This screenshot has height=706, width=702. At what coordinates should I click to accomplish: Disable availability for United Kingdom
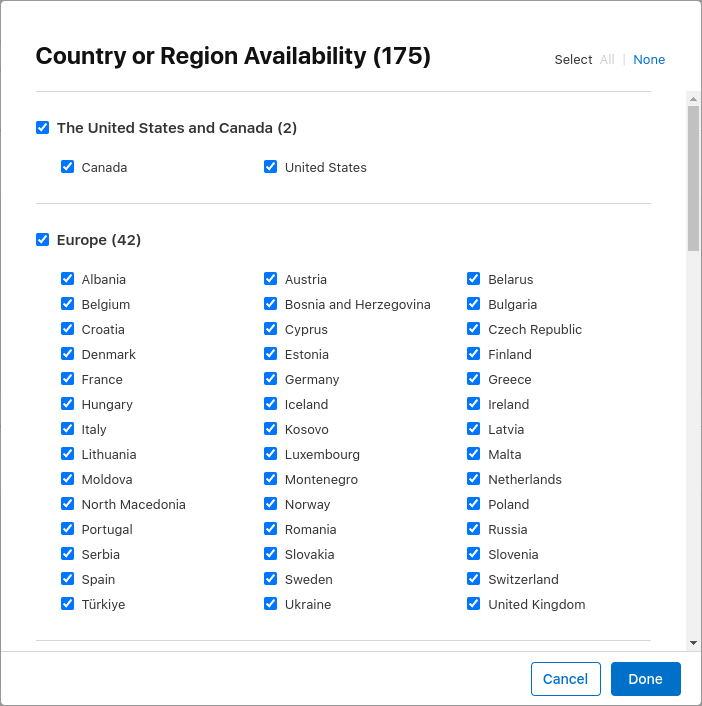coord(474,604)
